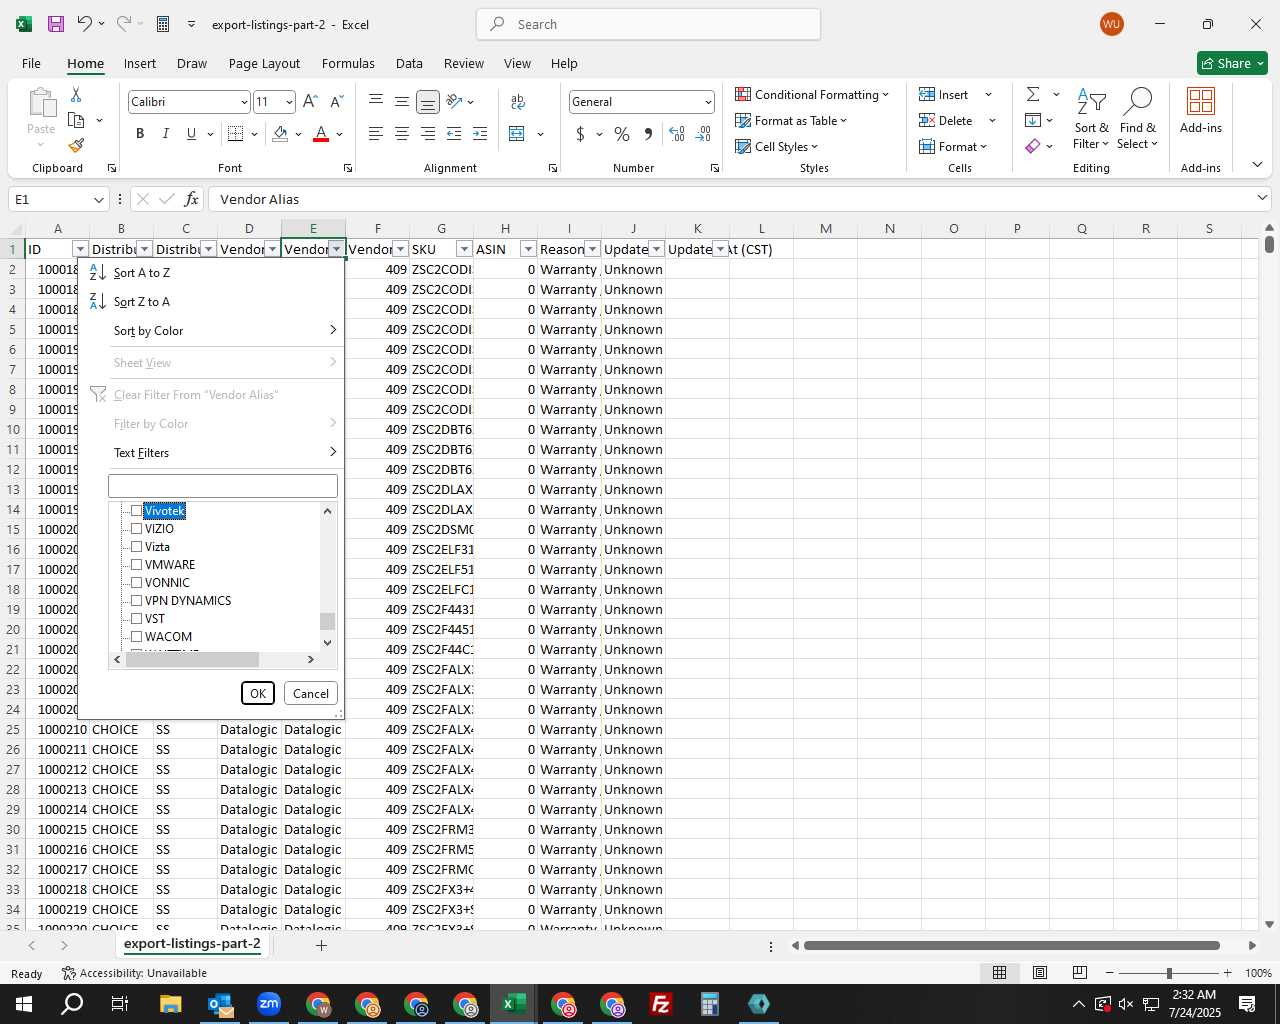Expand the Name Box dropdown
The image size is (1280, 1024).
pyautogui.click(x=98, y=199)
